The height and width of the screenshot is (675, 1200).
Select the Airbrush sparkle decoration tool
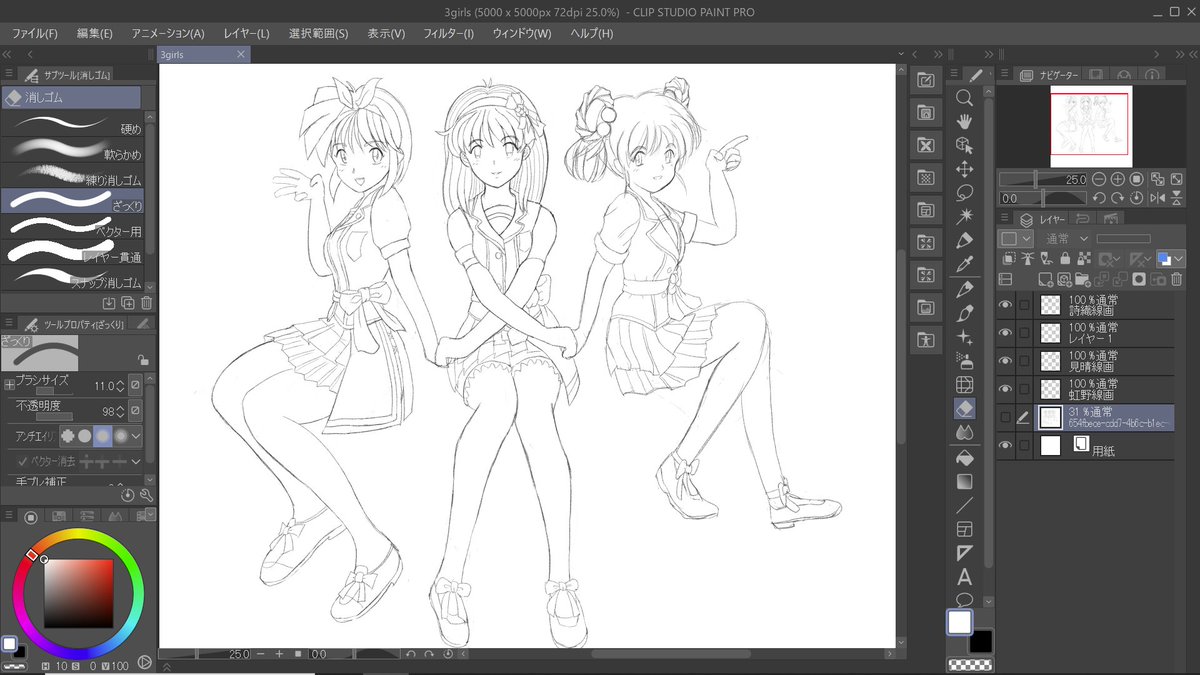point(965,337)
